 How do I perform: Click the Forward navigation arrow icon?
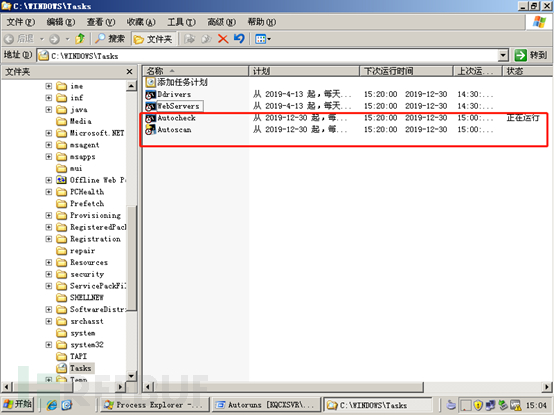point(54,39)
